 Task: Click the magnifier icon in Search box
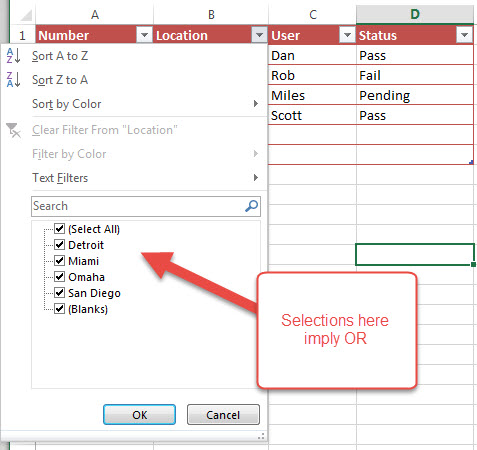[251, 206]
